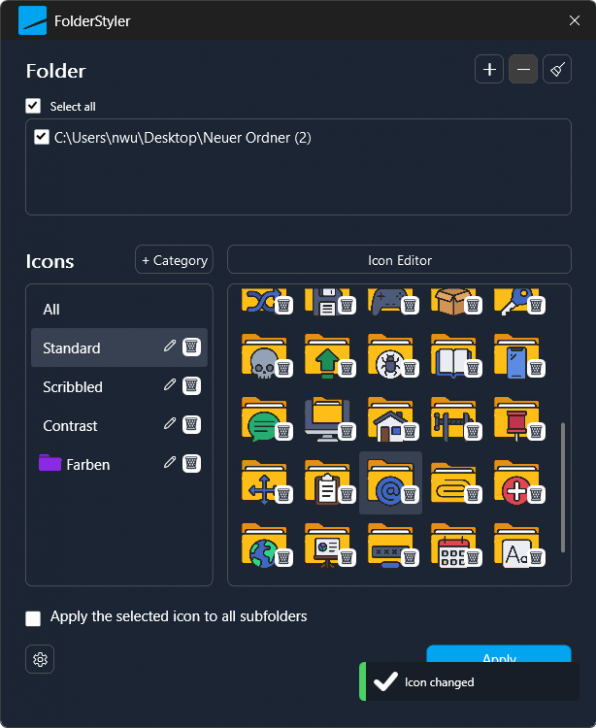Choose the bug folder icon

point(389,357)
